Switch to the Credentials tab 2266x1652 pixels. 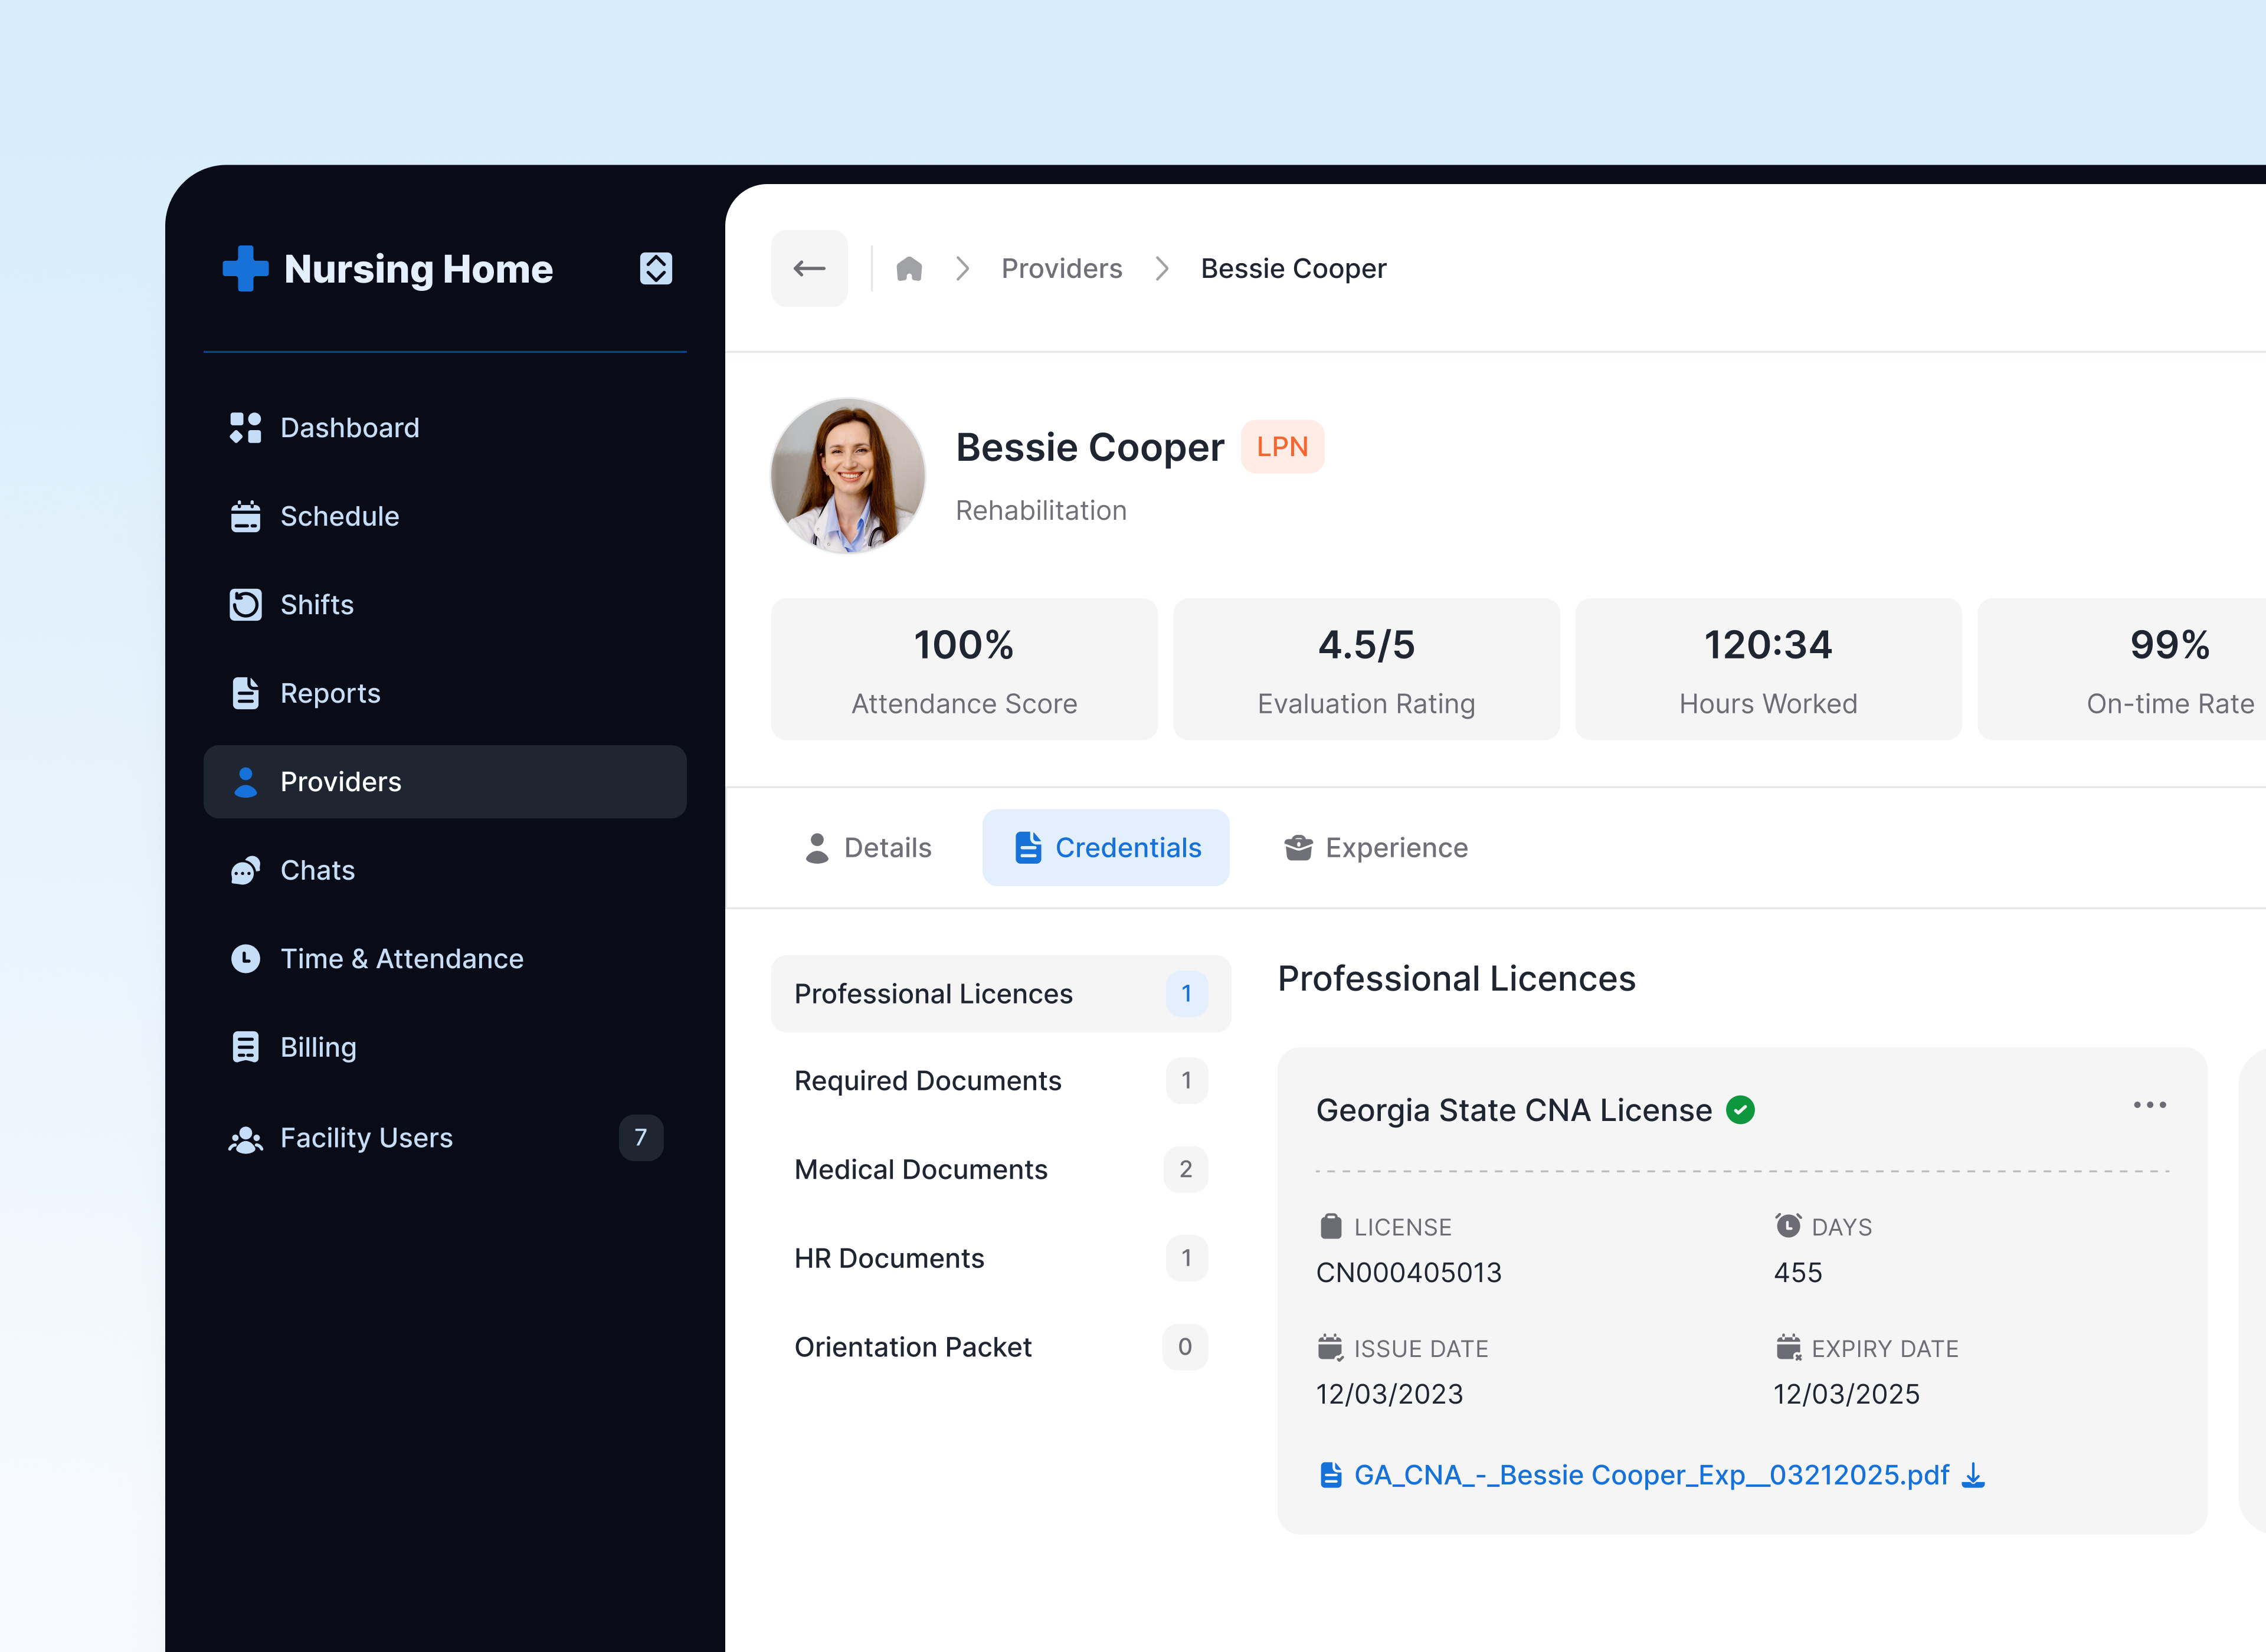(1106, 847)
